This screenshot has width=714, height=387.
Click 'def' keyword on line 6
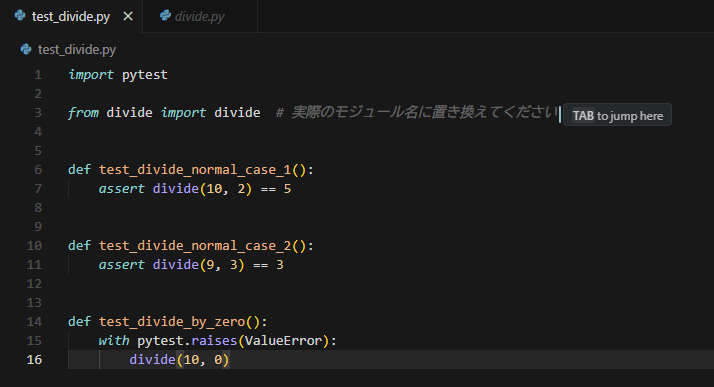[79, 170]
